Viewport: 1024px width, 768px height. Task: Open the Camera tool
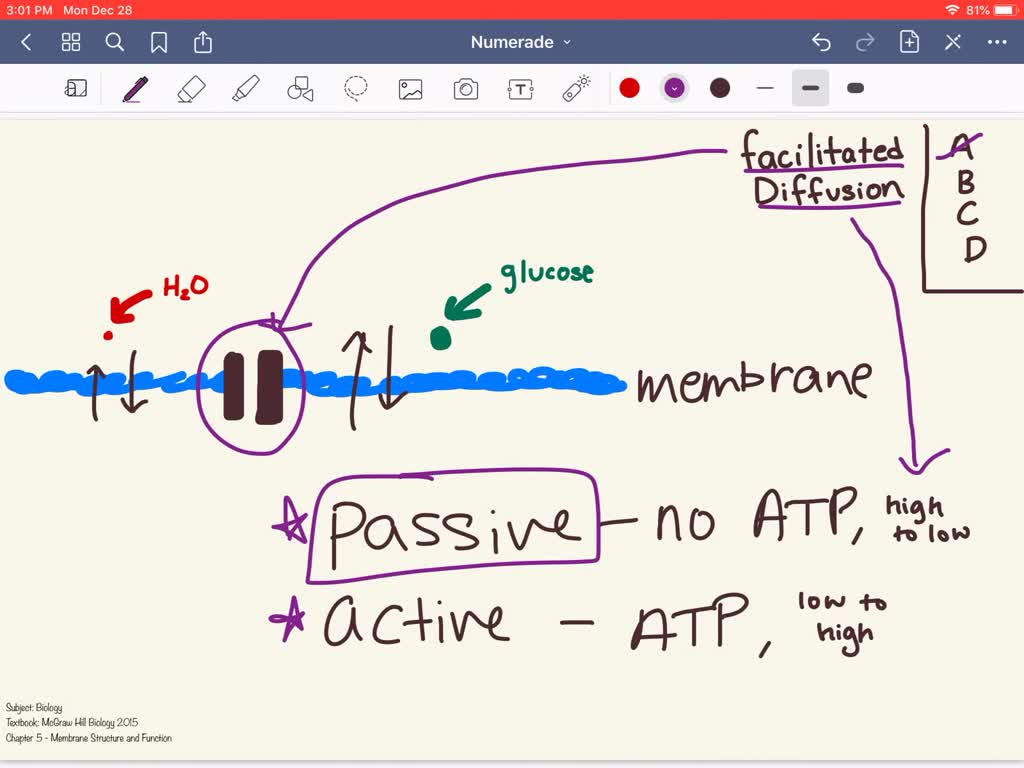coord(464,88)
